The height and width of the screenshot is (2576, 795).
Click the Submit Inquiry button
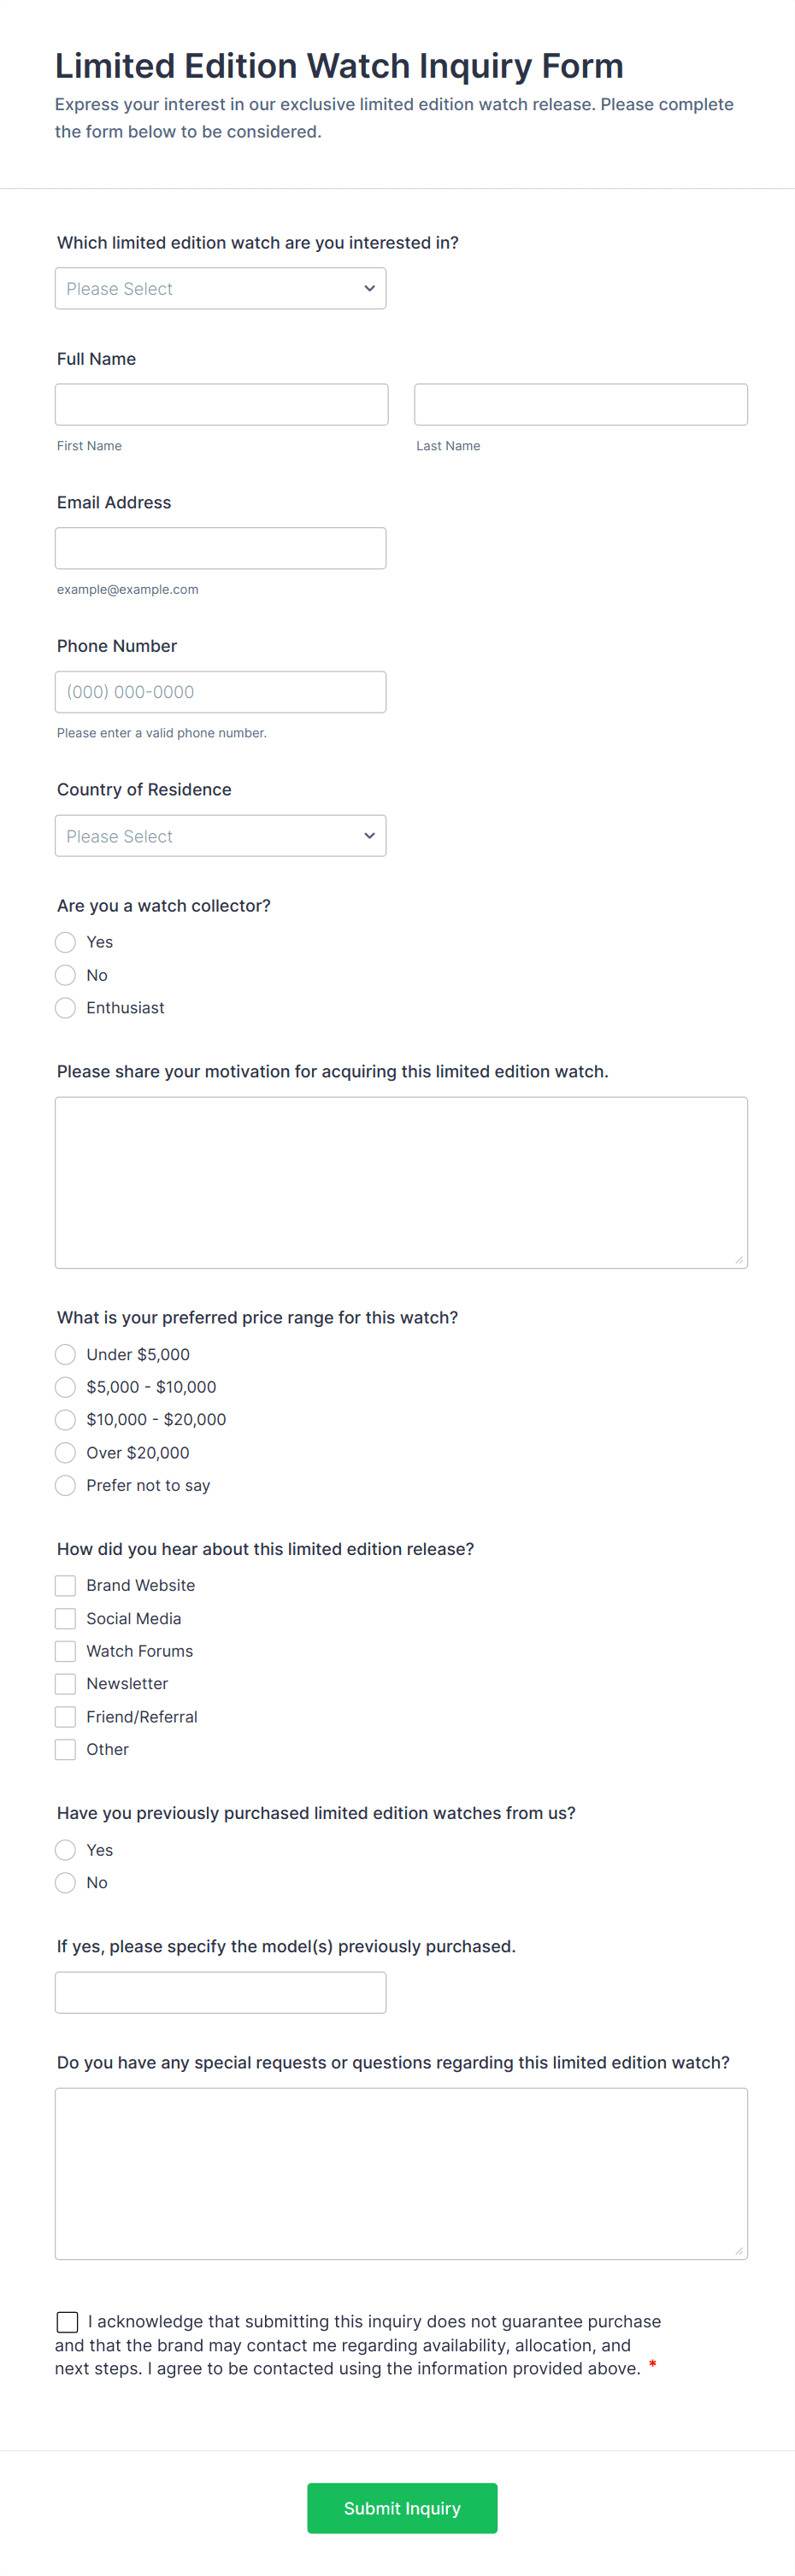click(x=401, y=2508)
